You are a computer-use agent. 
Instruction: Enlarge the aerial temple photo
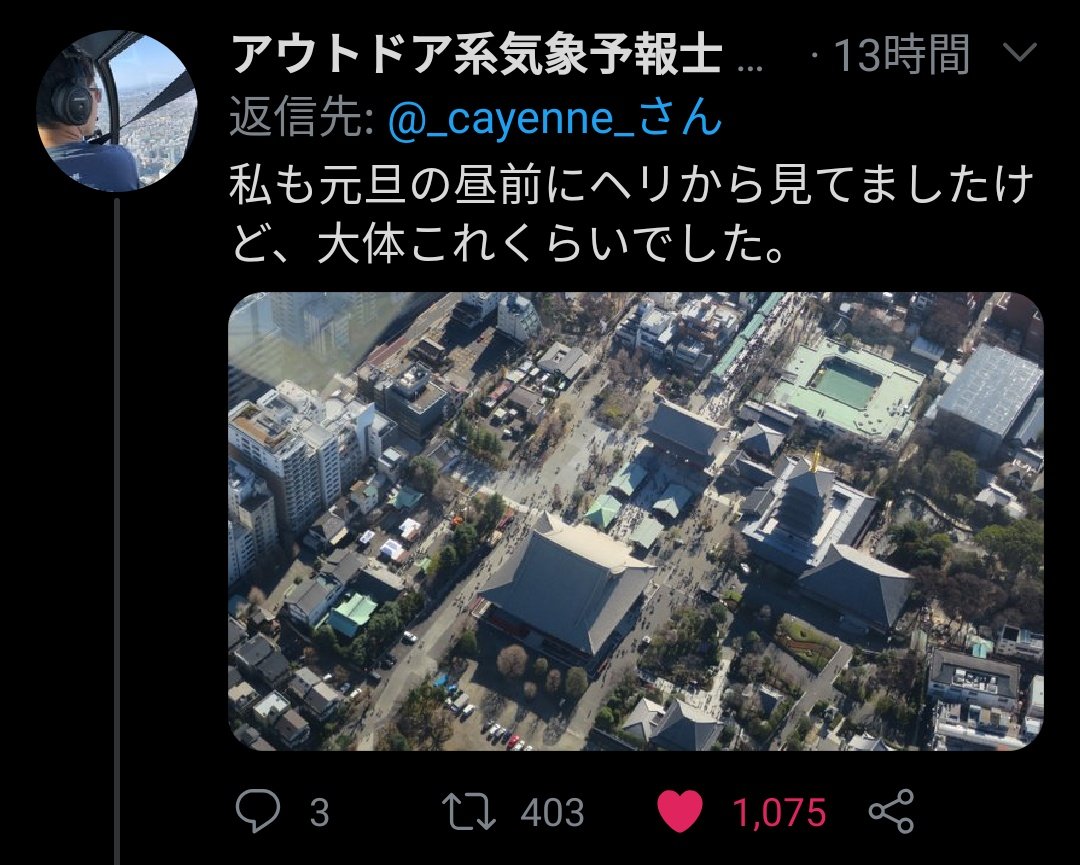tap(636, 521)
